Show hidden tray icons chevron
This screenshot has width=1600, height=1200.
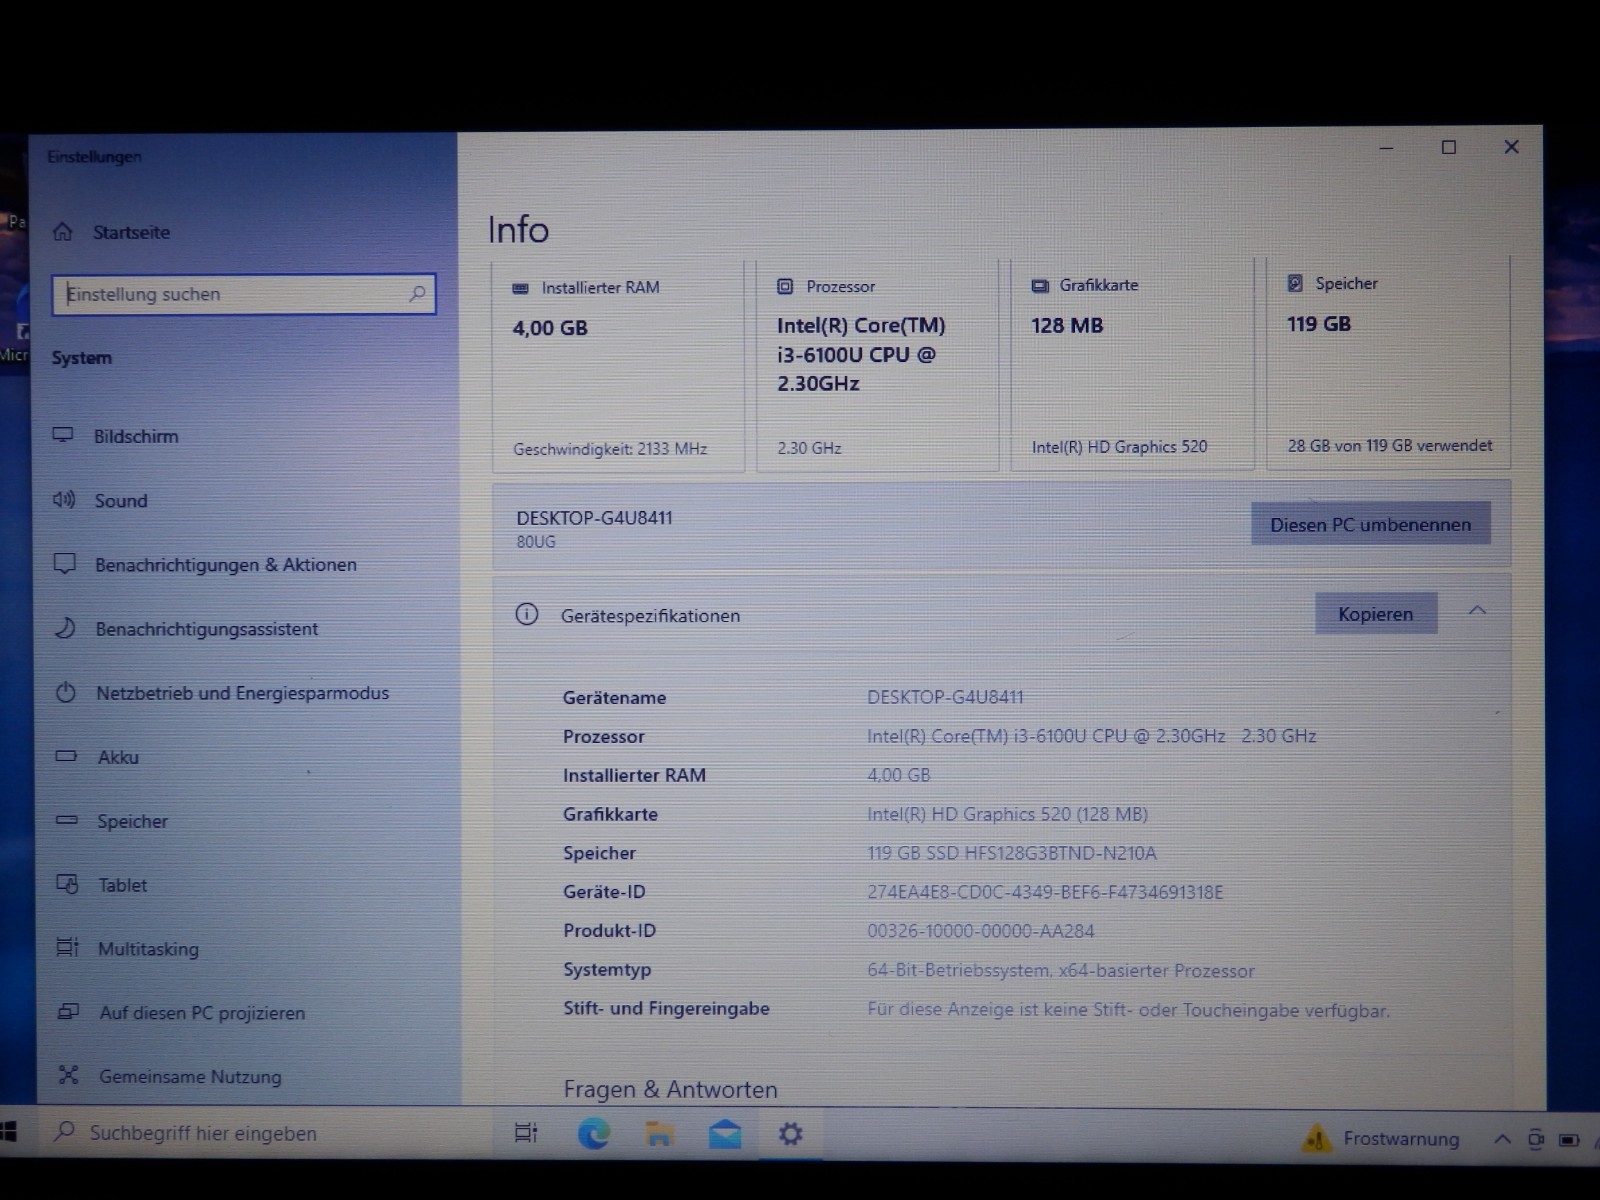(1502, 1139)
